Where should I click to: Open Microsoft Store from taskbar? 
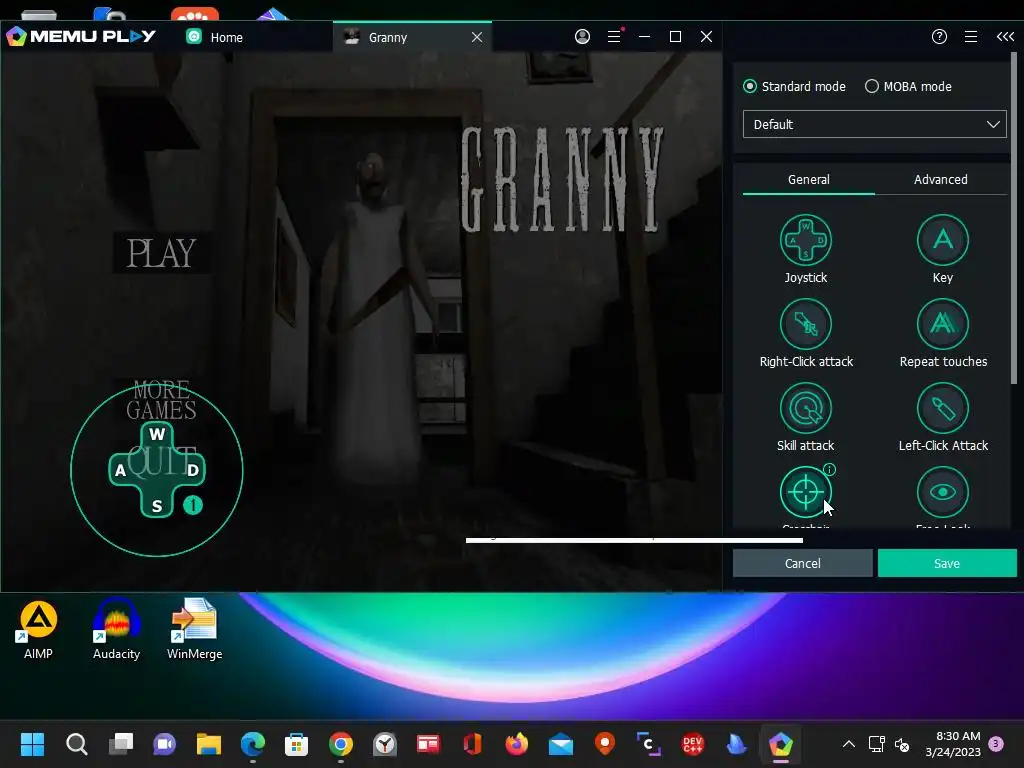click(x=296, y=744)
